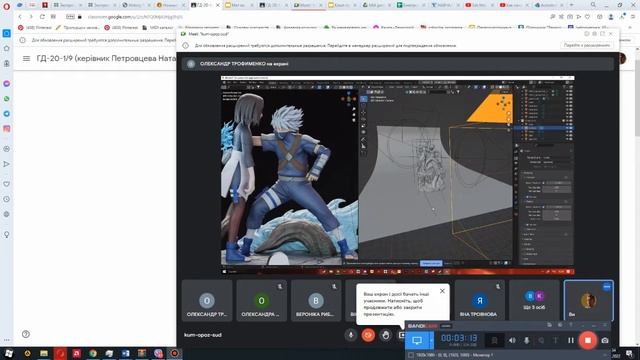Open Opera profile account icon
Viewport: 640px width, 360px height.
coord(611,17)
